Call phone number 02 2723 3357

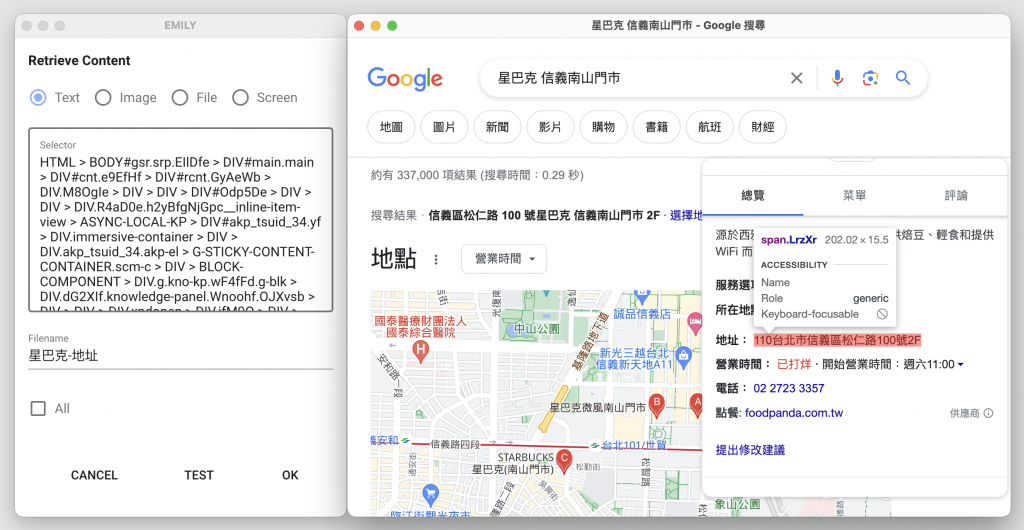click(x=789, y=388)
